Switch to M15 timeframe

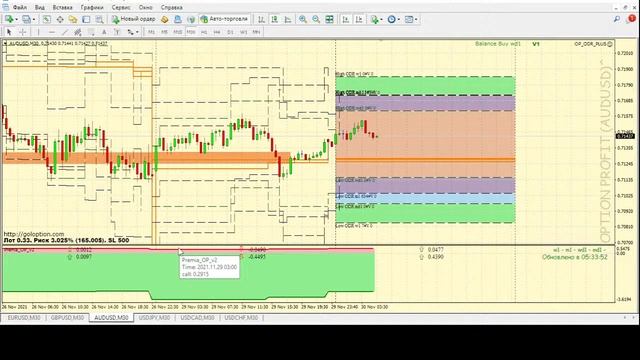[x=178, y=32]
